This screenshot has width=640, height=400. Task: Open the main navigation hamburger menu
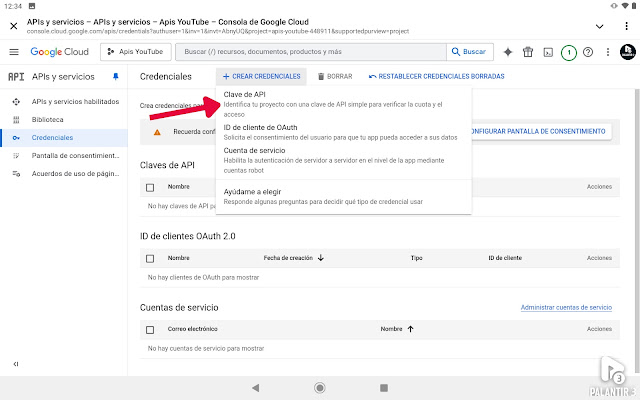point(14,52)
